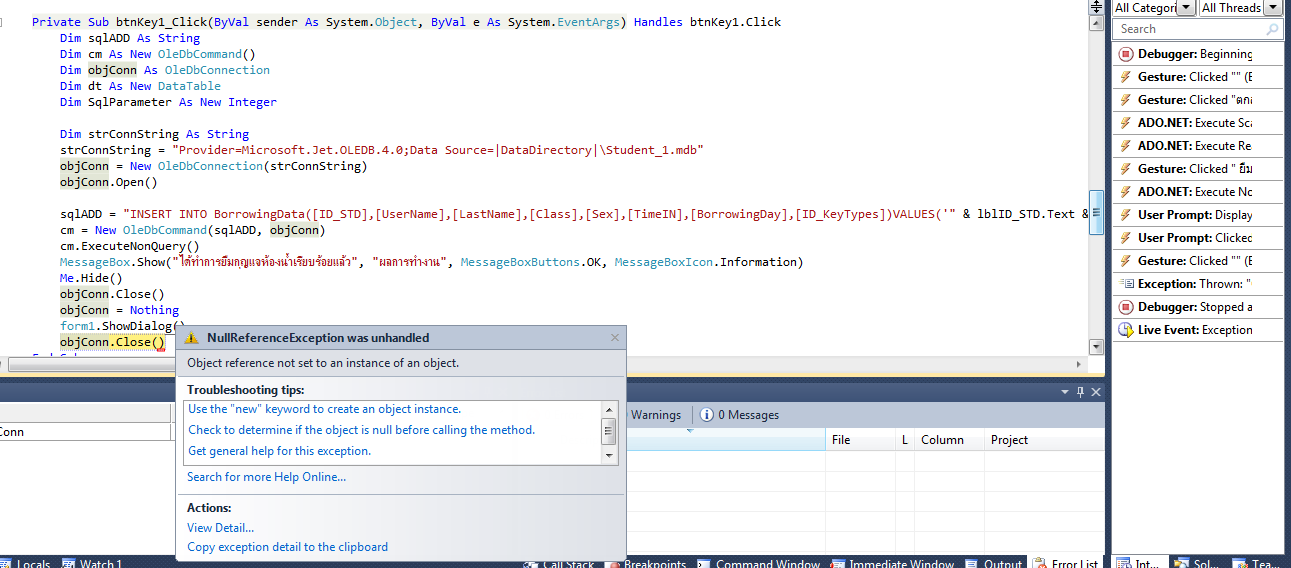Click the icon of 'Exception: Thrown' event
The image size is (1291, 568).
pyautogui.click(x=1125, y=284)
